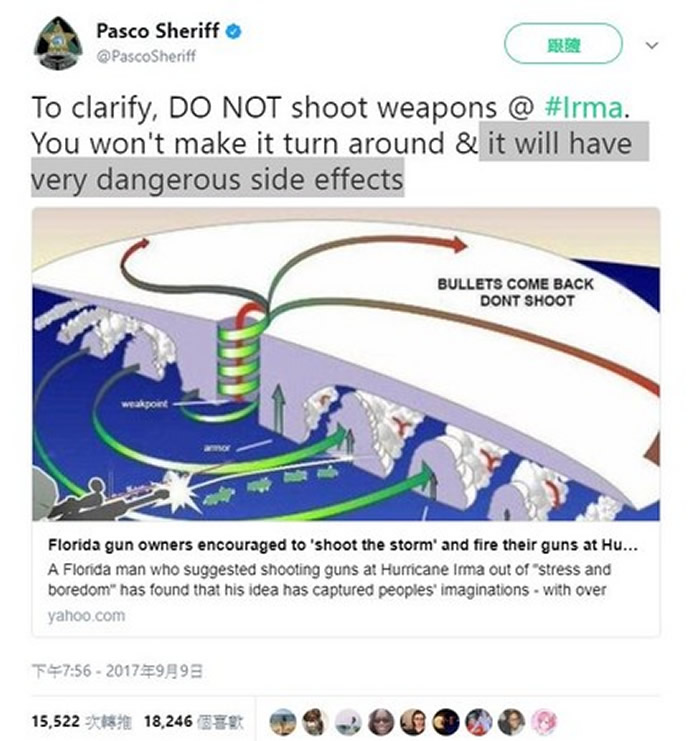700x741 pixels.
Task: Click the last pink anime liker avatar
Action: [544, 722]
